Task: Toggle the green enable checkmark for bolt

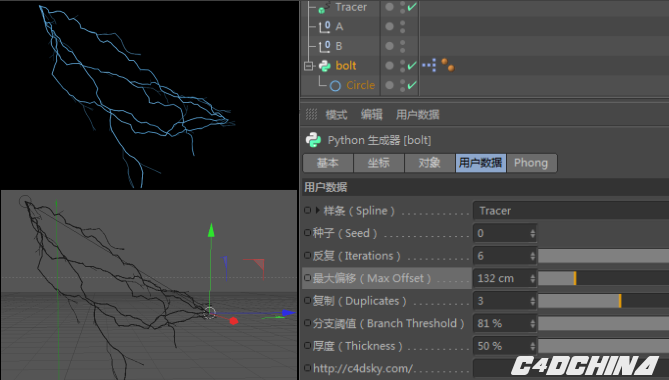Action: [412, 66]
